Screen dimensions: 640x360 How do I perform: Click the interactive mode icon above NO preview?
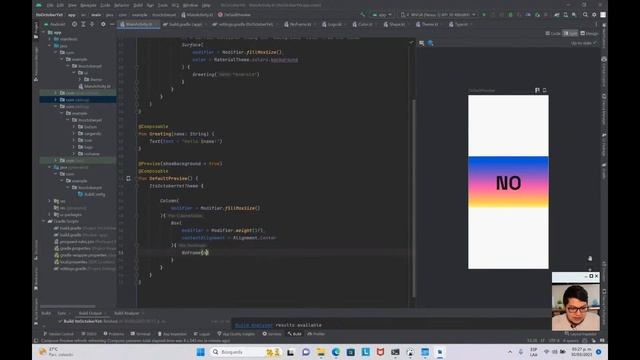[x=537, y=90]
